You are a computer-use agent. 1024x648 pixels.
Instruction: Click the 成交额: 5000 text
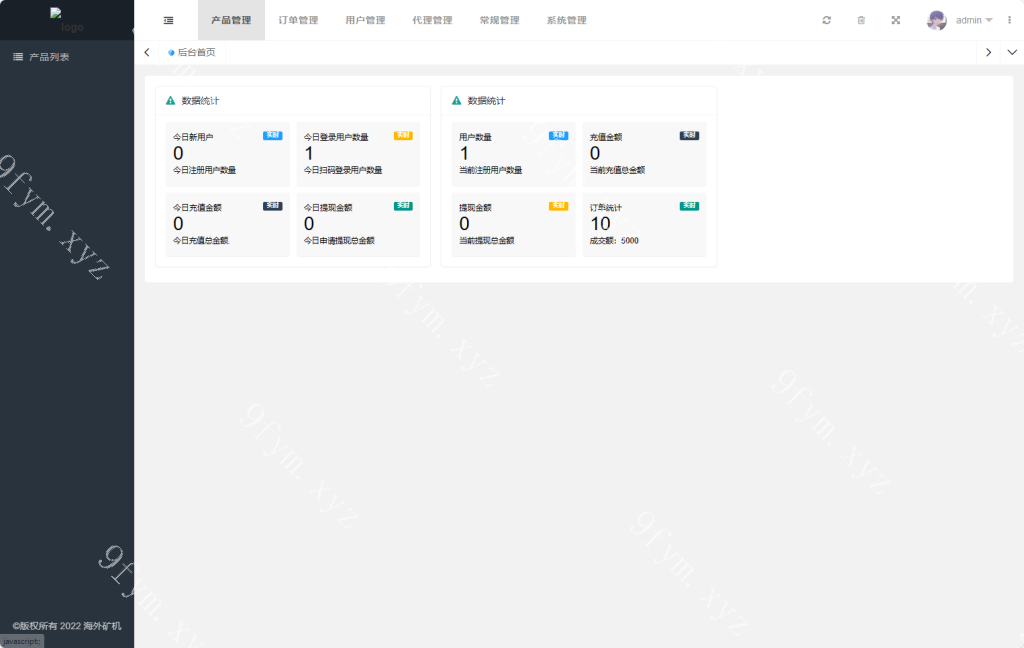tap(615, 241)
